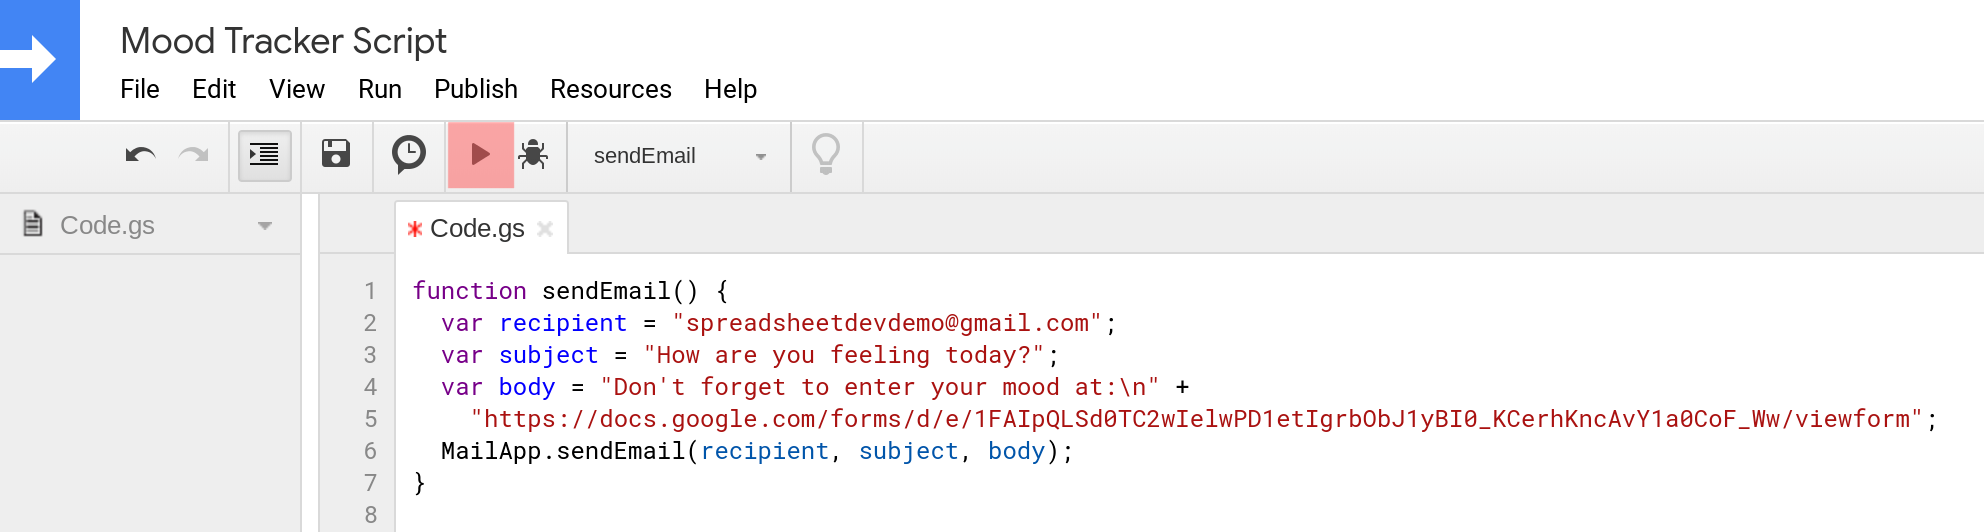This screenshot has width=1984, height=532.
Task: Switch to the Code.gs editor tab
Action: click(x=477, y=229)
